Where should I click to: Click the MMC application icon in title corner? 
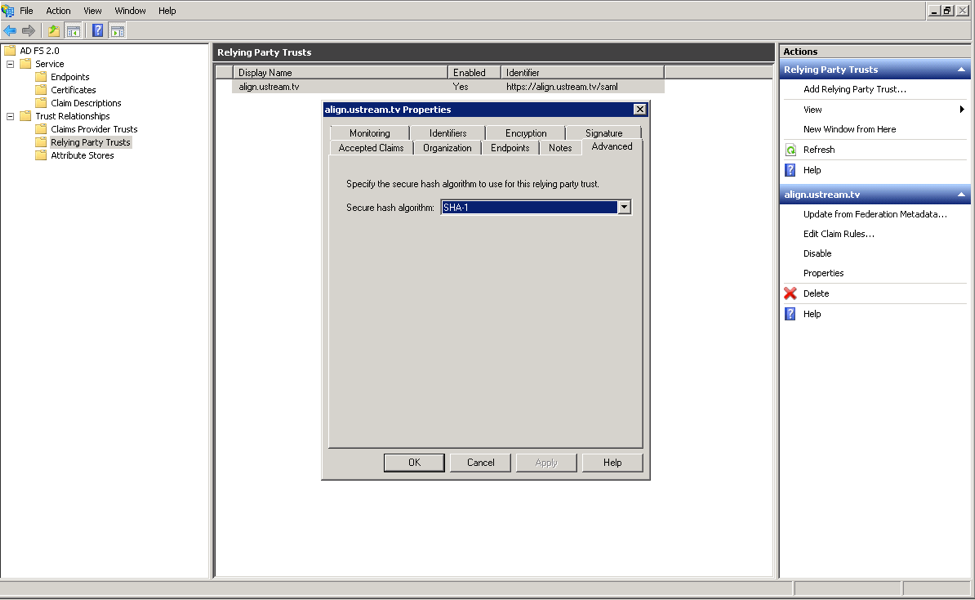click(x=7, y=11)
